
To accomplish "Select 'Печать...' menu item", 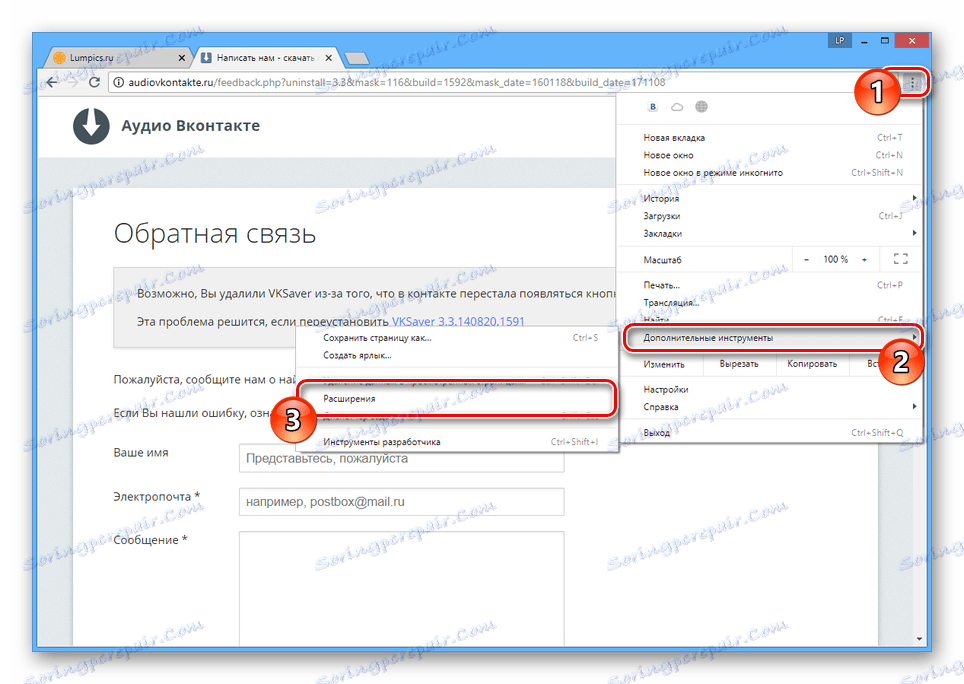I will [772, 285].
